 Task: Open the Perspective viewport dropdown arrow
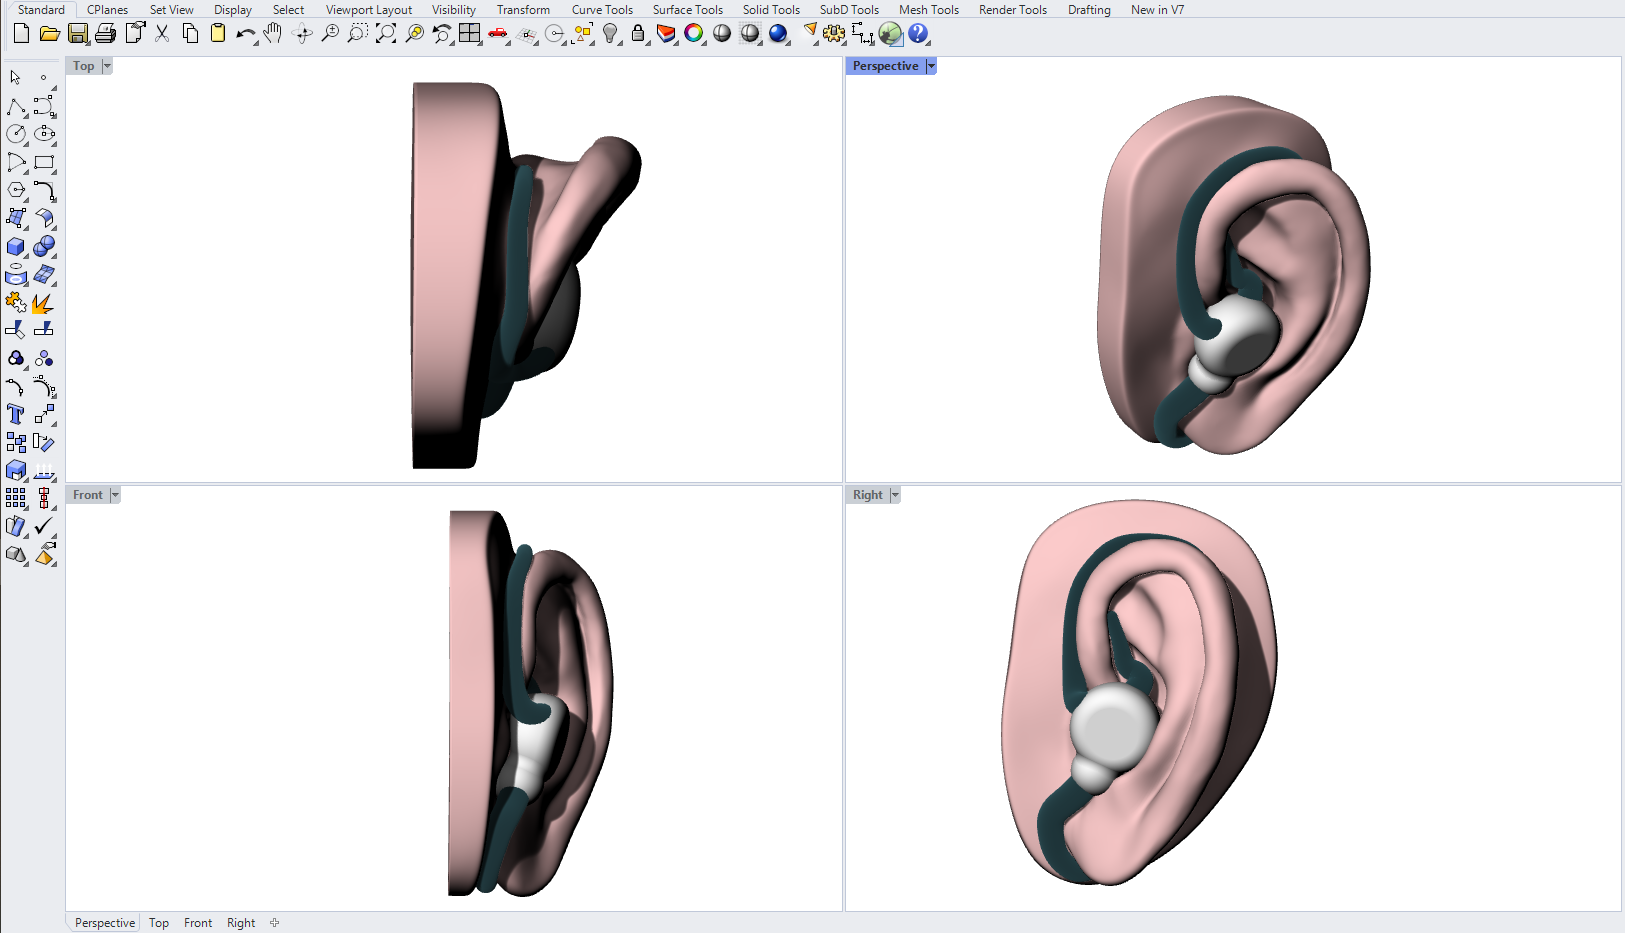pyautogui.click(x=931, y=66)
